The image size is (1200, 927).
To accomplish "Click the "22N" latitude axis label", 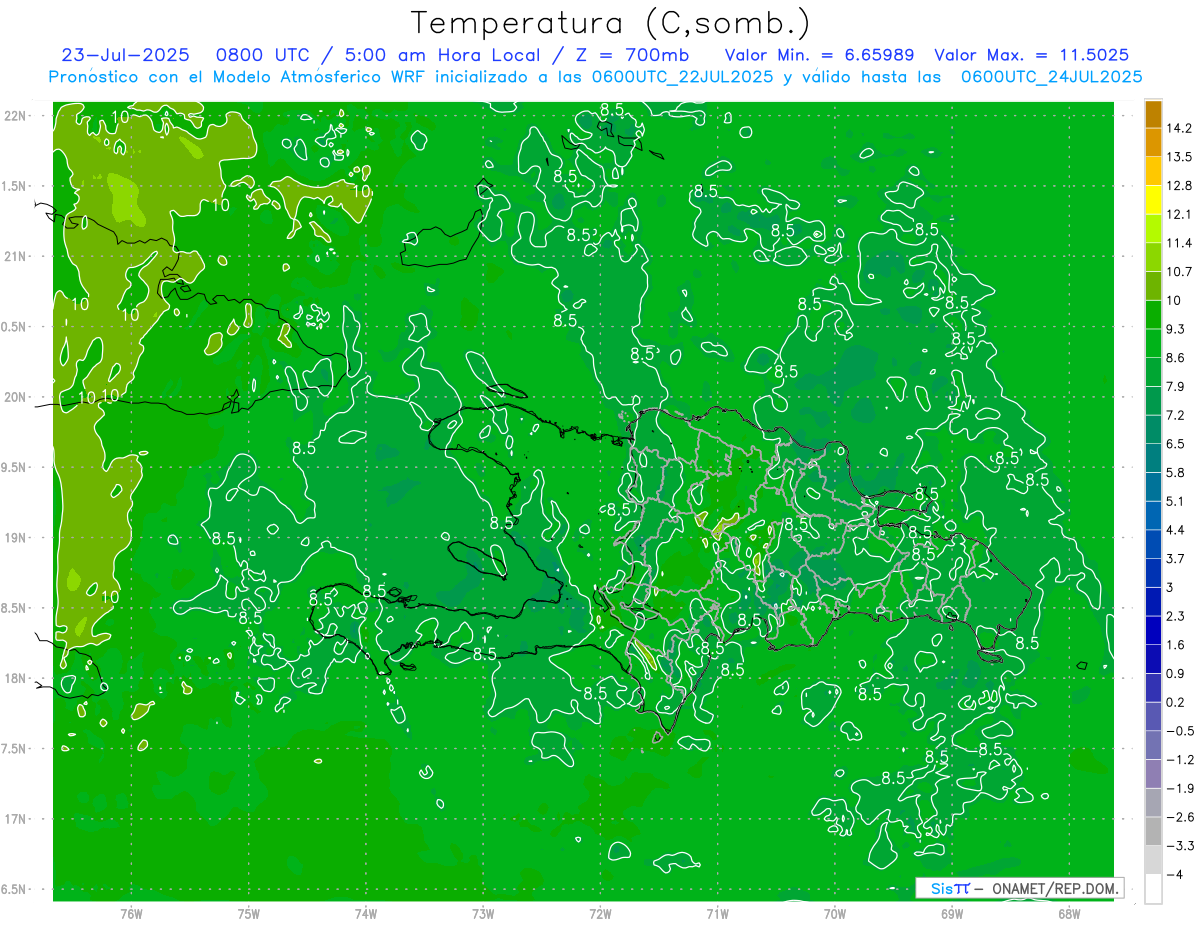I will (x=14, y=115).
